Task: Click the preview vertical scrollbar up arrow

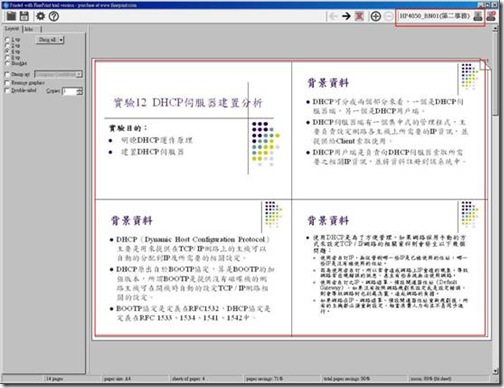Action: point(496,29)
